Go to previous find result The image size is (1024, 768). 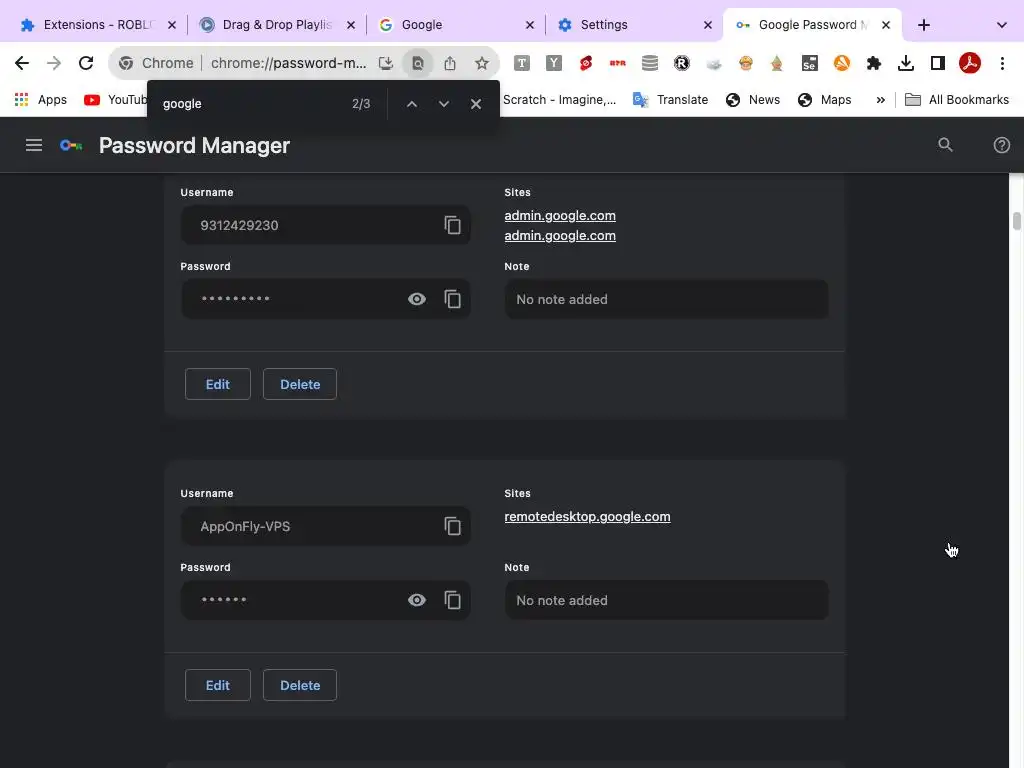tap(411, 104)
